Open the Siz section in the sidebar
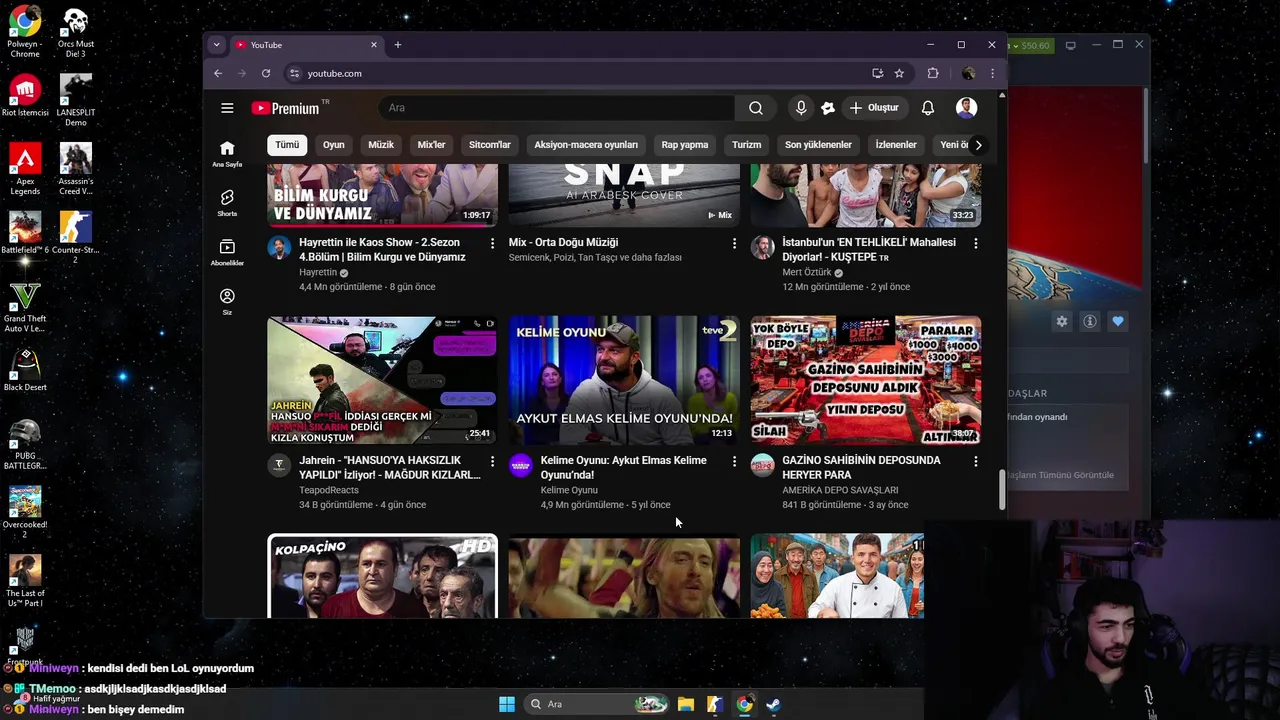 (x=227, y=302)
